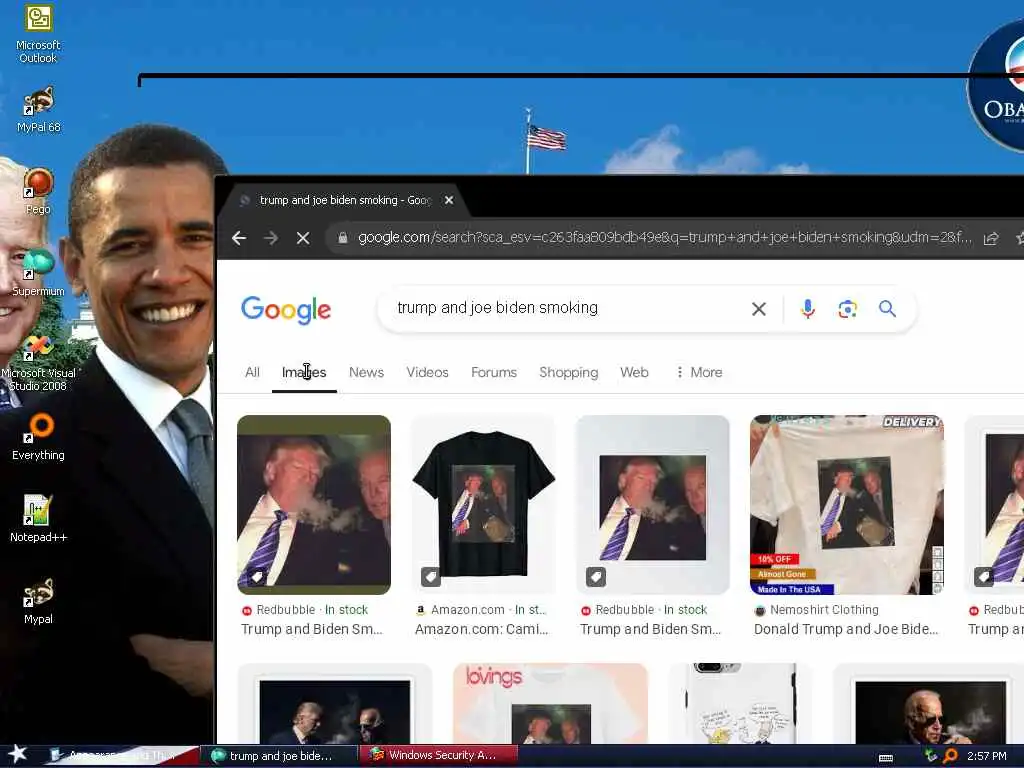This screenshot has height=768, width=1024.
Task: Stop loading the page
Action: [302, 238]
